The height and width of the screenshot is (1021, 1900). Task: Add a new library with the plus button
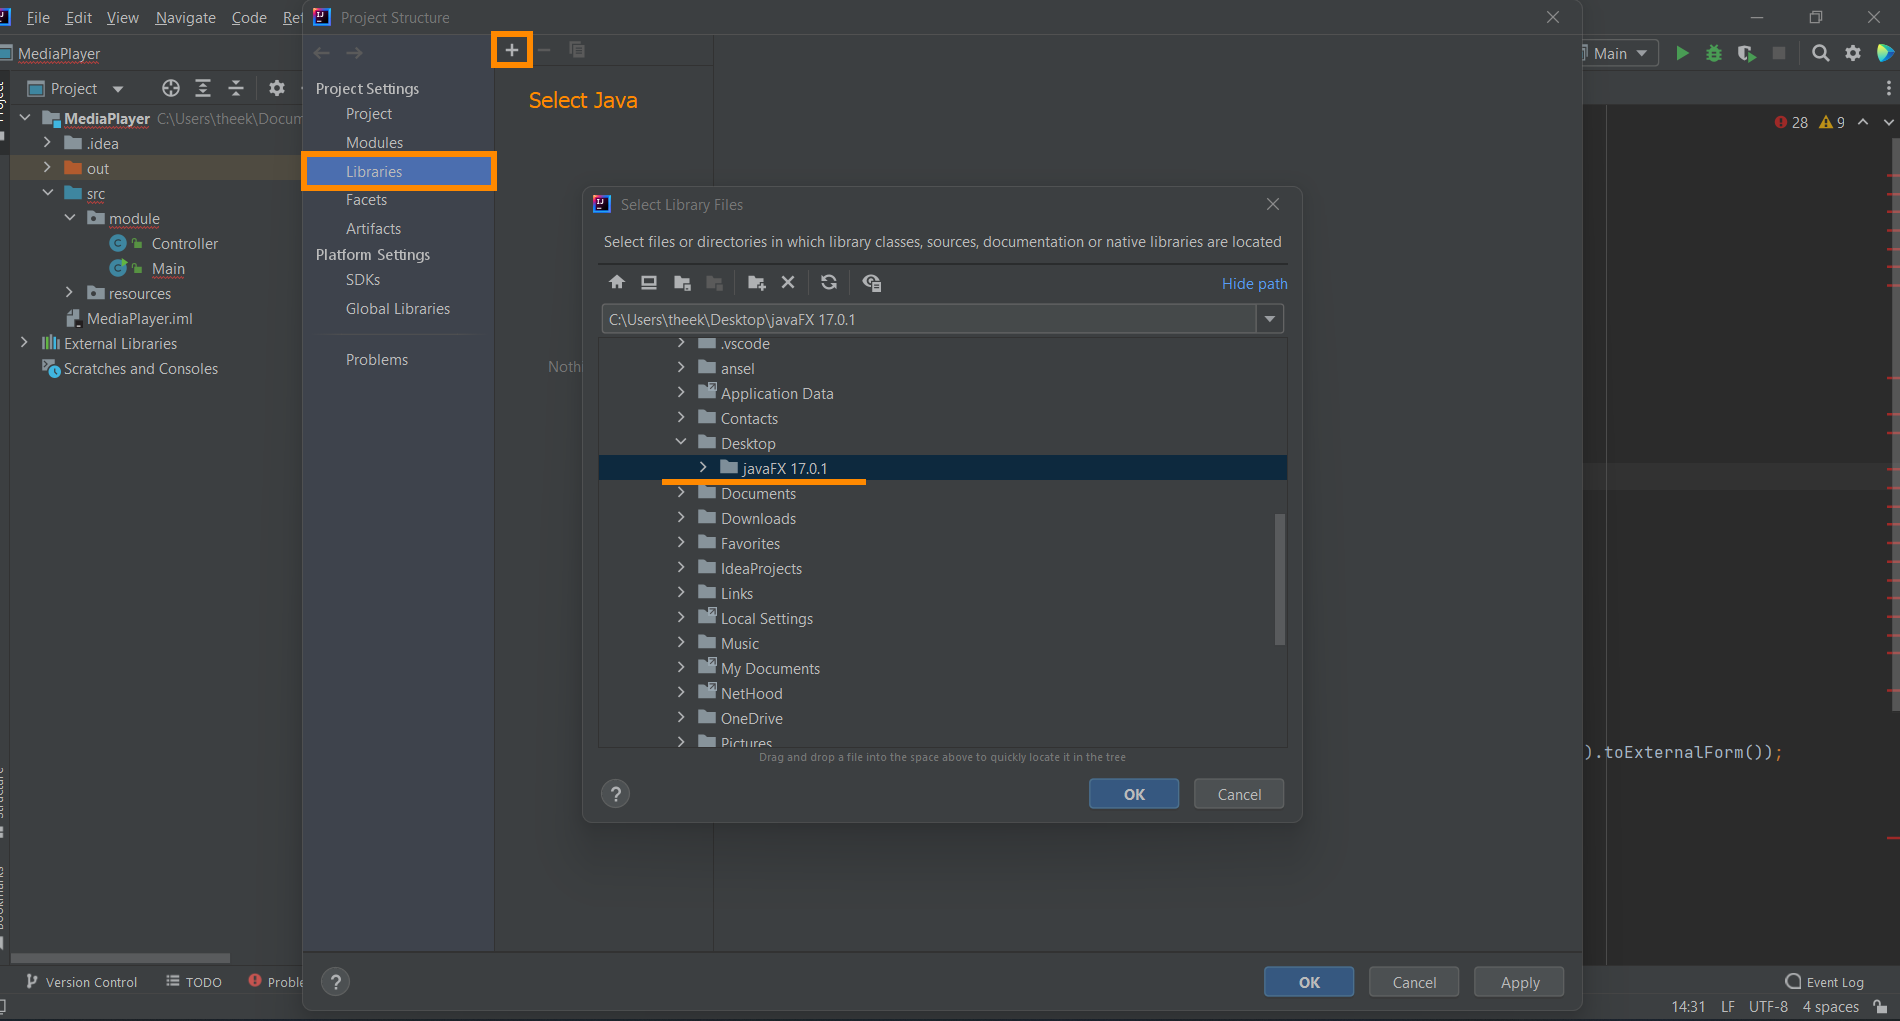(x=511, y=50)
